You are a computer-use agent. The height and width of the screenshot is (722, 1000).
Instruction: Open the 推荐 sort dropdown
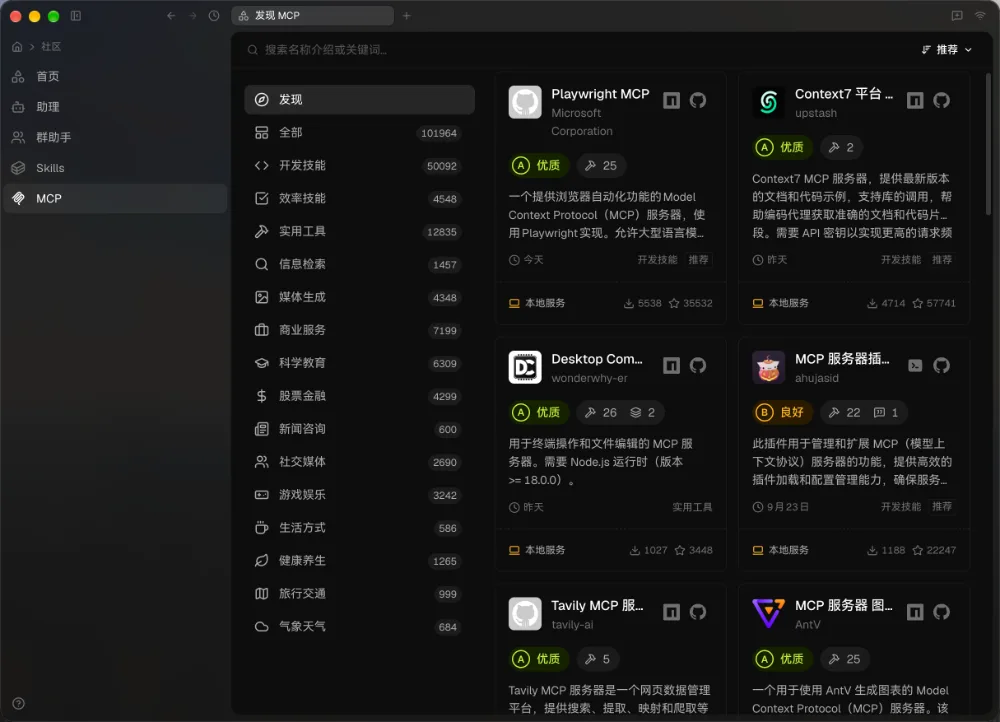point(947,50)
